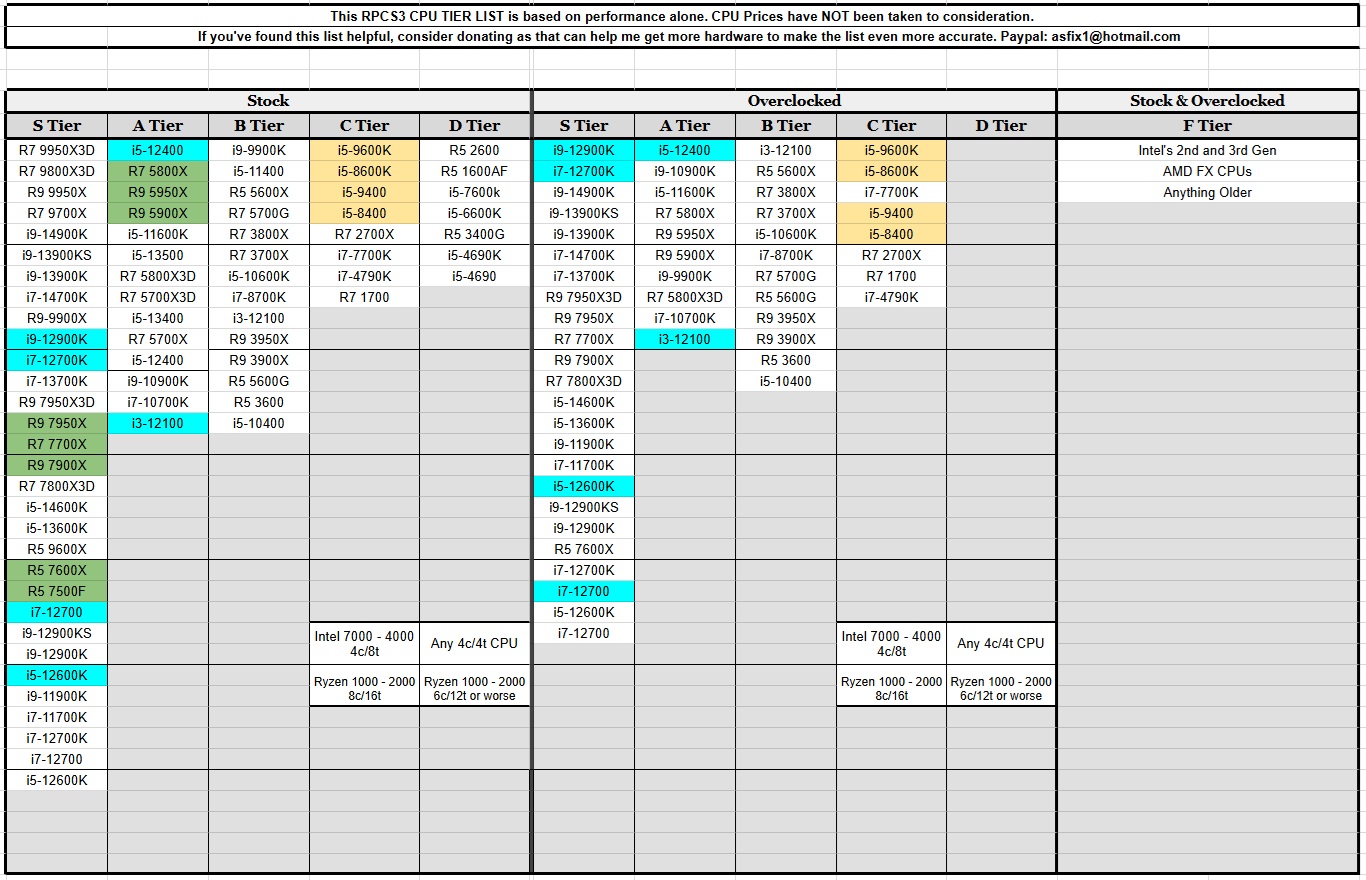
Task: Select the S Tier header under Stock
Action: [x=57, y=126]
